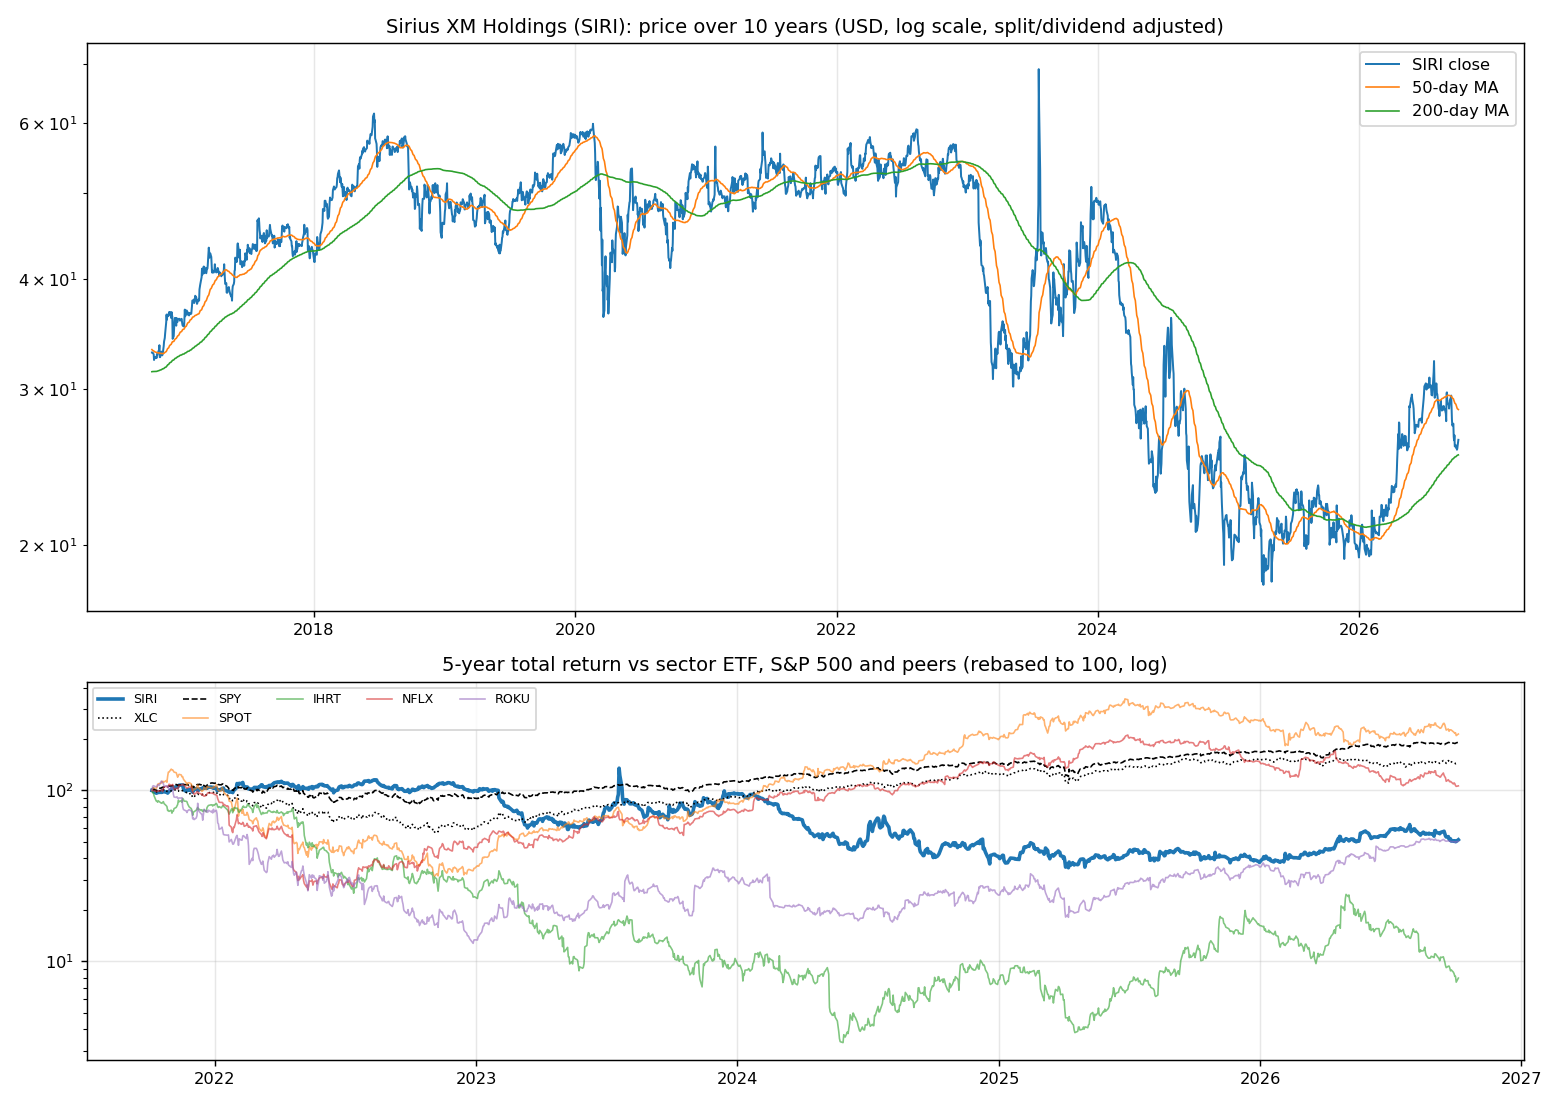Click the 2022 tick label on price chart
1560x1105 pixels.
coord(837,628)
